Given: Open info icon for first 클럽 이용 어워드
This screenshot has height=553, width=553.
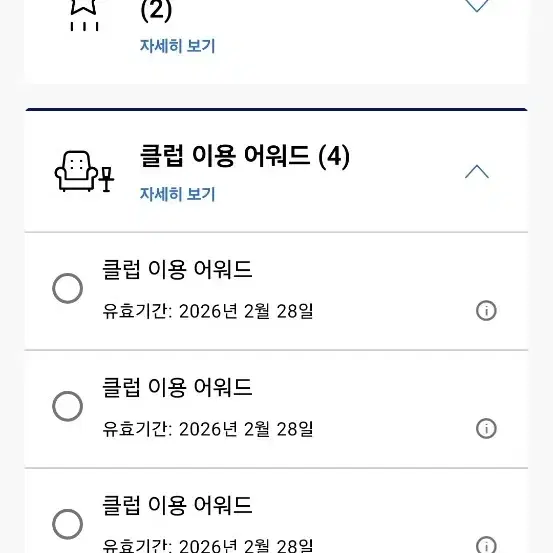Looking at the screenshot, I should tap(486, 311).
